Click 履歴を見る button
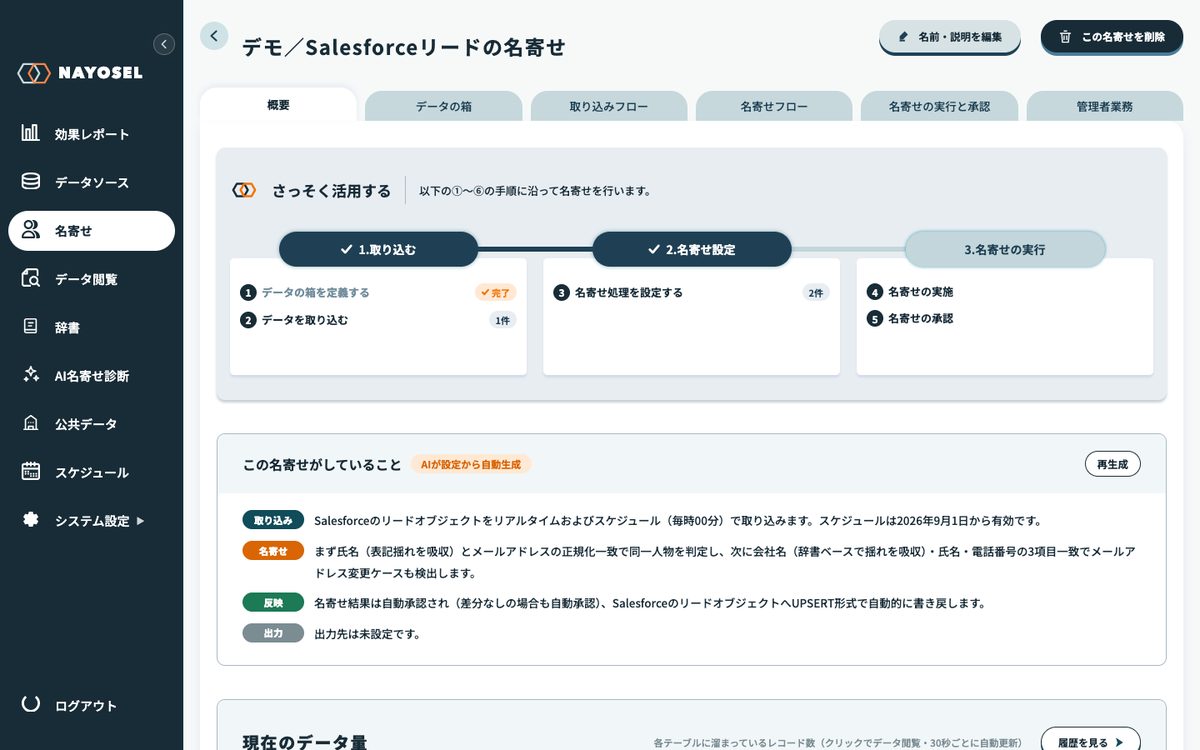1200x750 pixels. [x=1090, y=742]
